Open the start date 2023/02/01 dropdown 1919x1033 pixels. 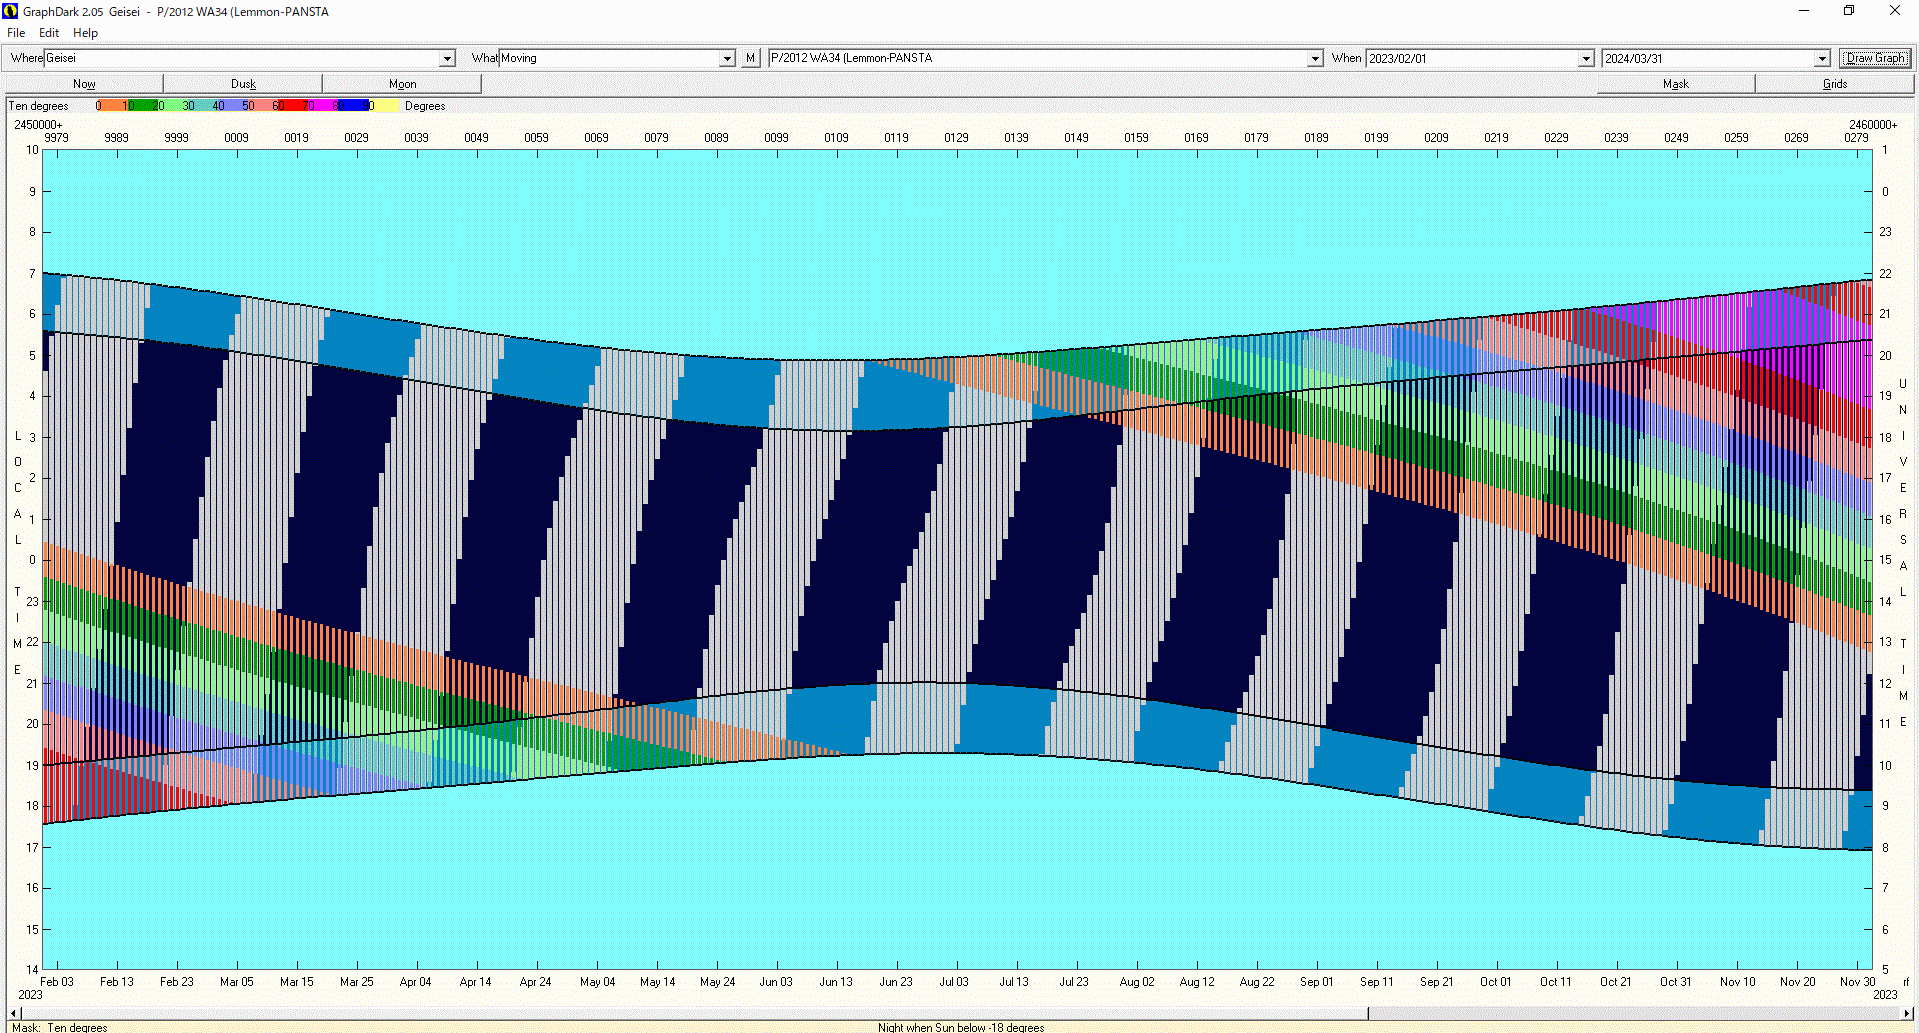1586,59
